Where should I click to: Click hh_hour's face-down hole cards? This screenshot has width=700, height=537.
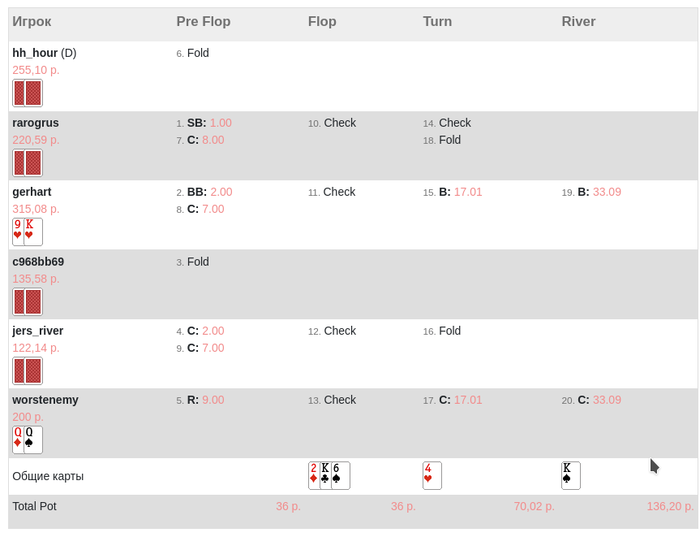tap(28, 93)
